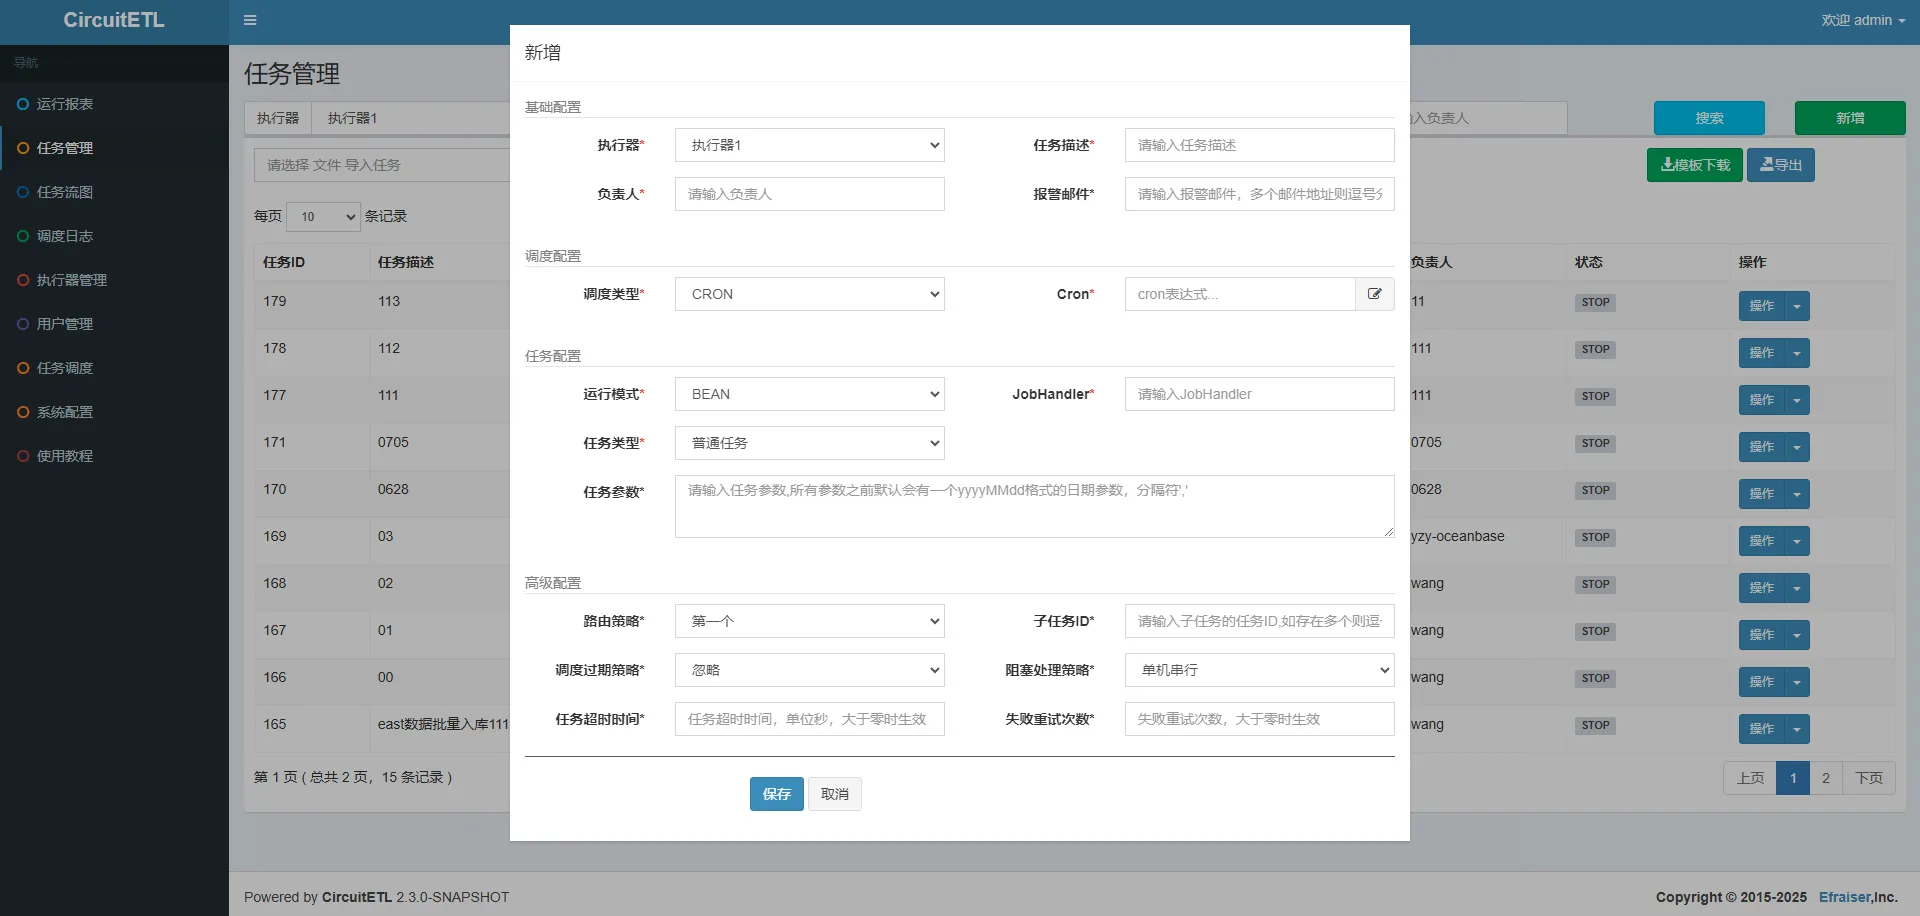This screenshot has width=1920, height=916.
Task: Click the 运行报表 sidebar circle icon
Action: tap(23, 104)
